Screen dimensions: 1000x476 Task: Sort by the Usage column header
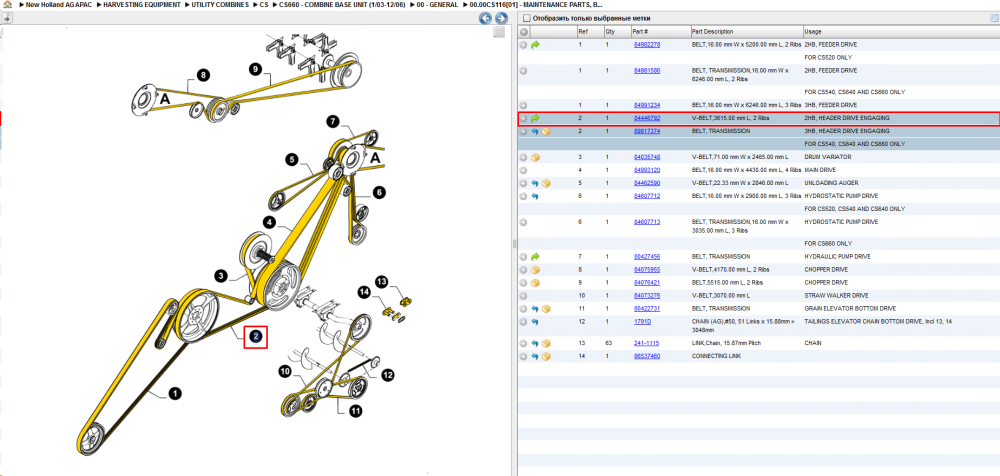point(901,31)
